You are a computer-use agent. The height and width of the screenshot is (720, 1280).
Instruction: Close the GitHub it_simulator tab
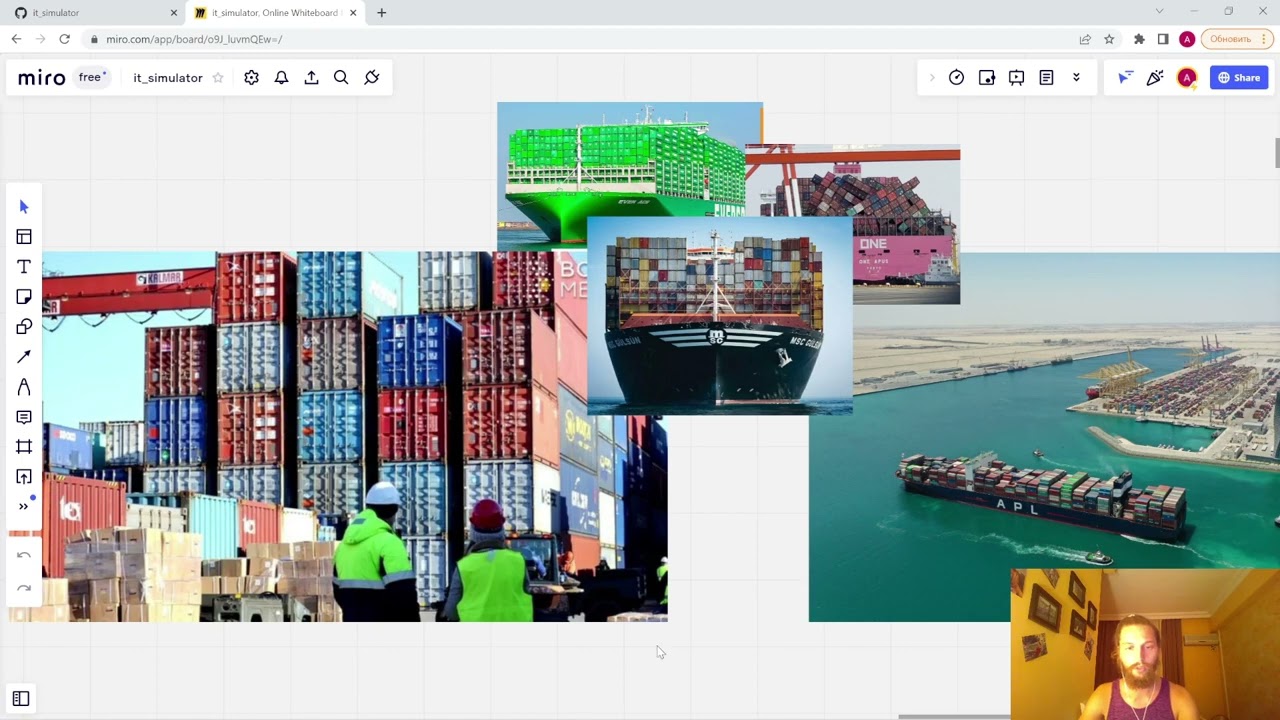click(173, 13)
